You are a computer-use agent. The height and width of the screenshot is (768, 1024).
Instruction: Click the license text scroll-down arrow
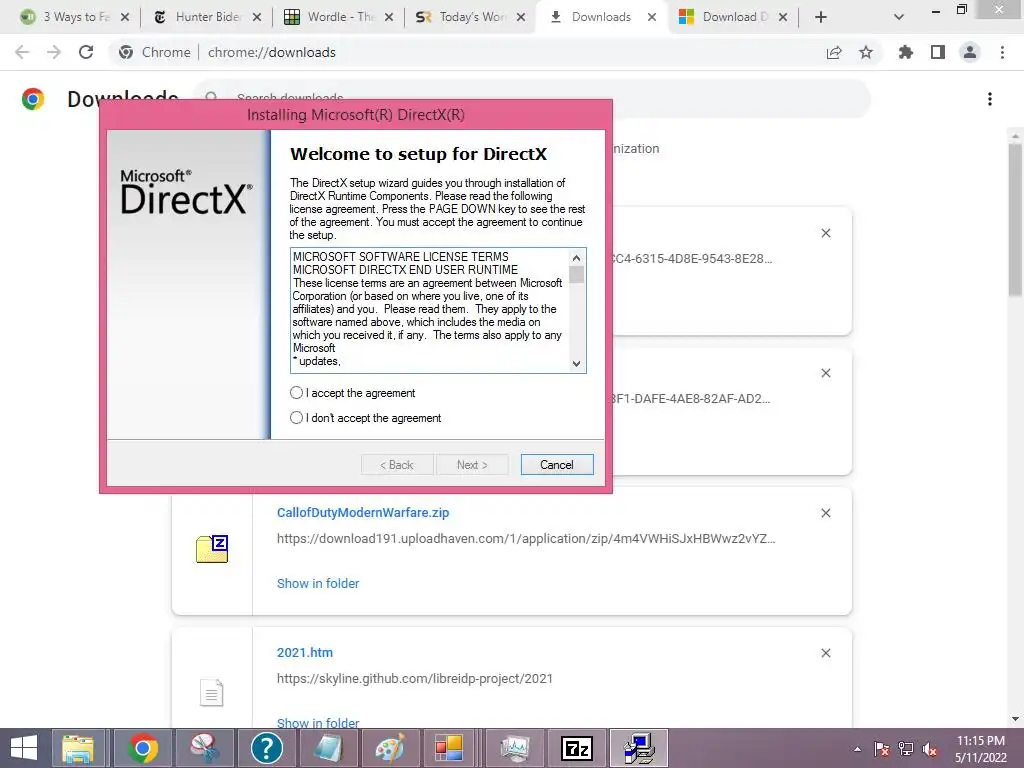pos(576,364)
